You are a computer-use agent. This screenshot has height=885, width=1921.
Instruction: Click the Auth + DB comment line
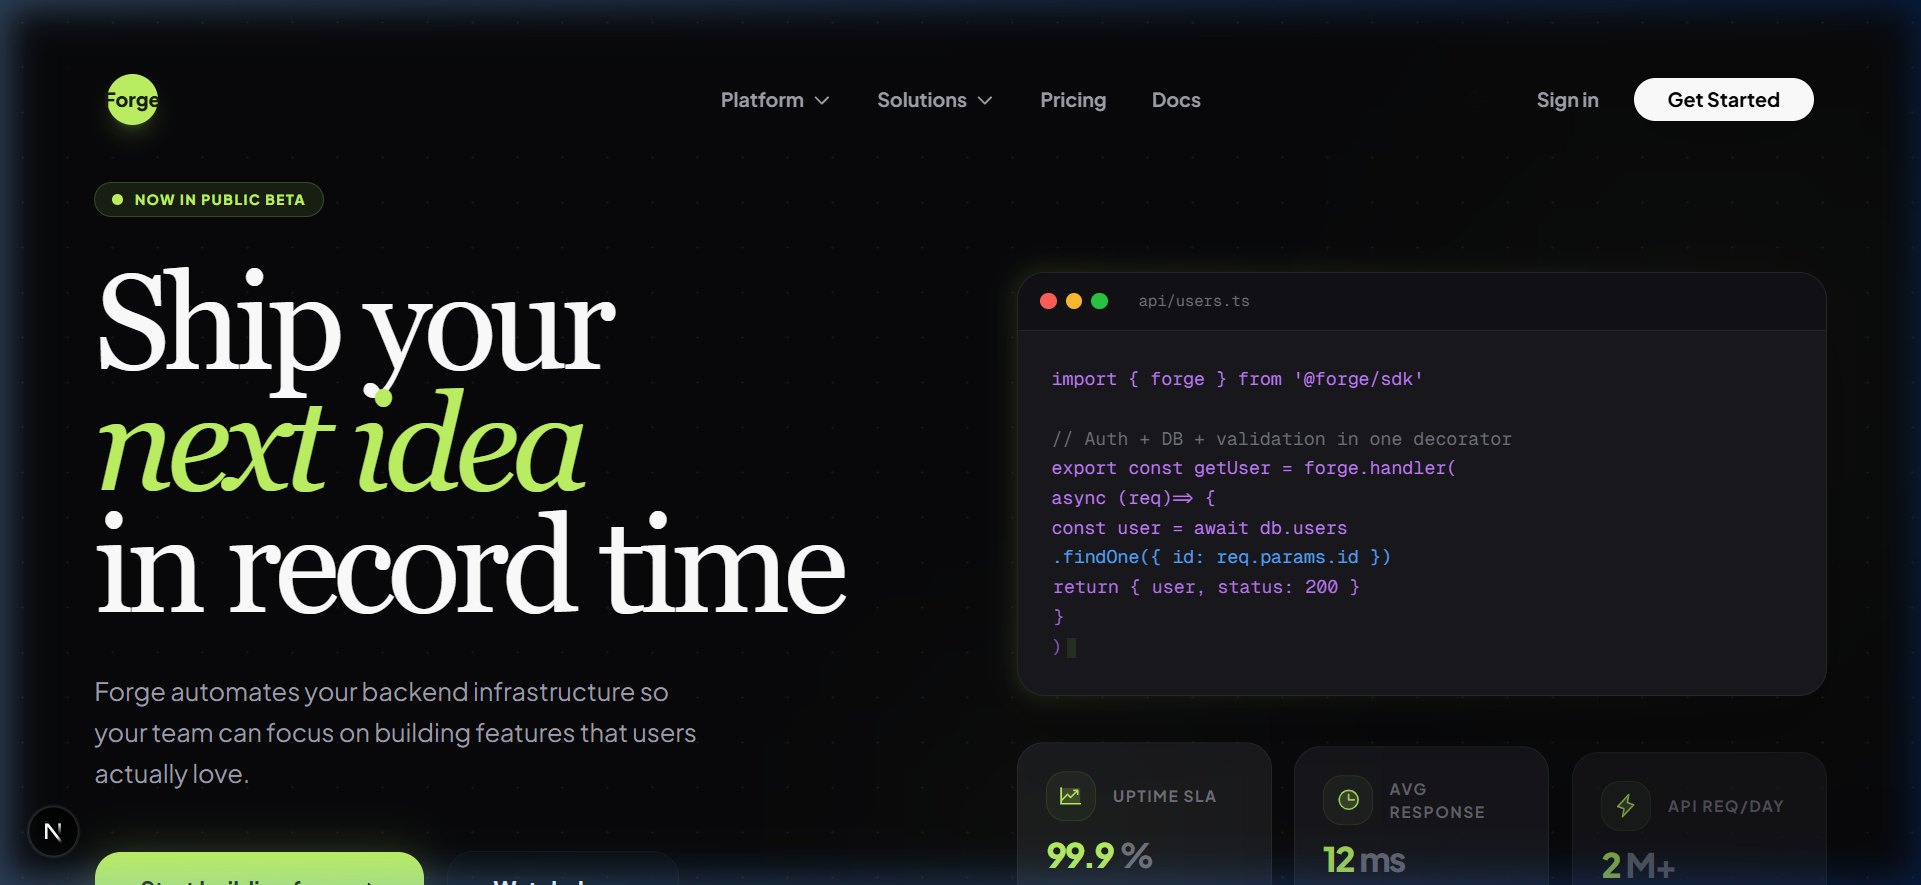1282,439
